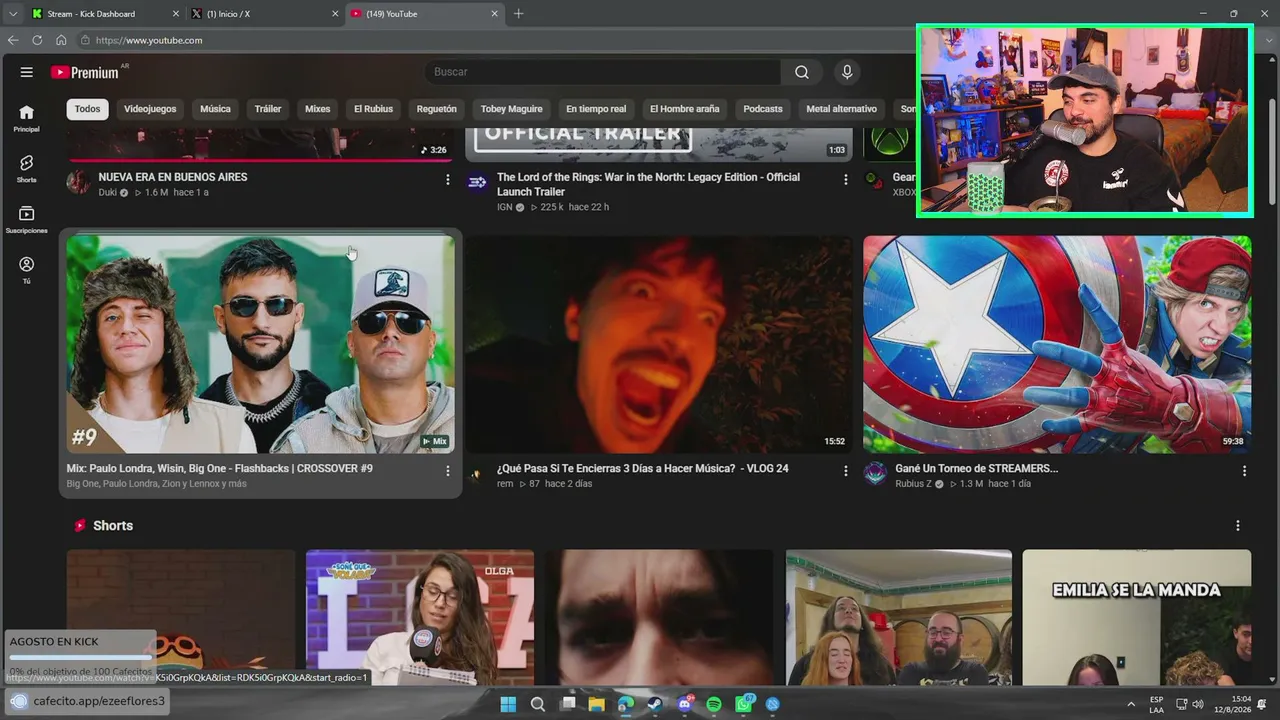Filter by Podcasts chip
This screenshot has height=720, width=1280.
pos(763,109)
